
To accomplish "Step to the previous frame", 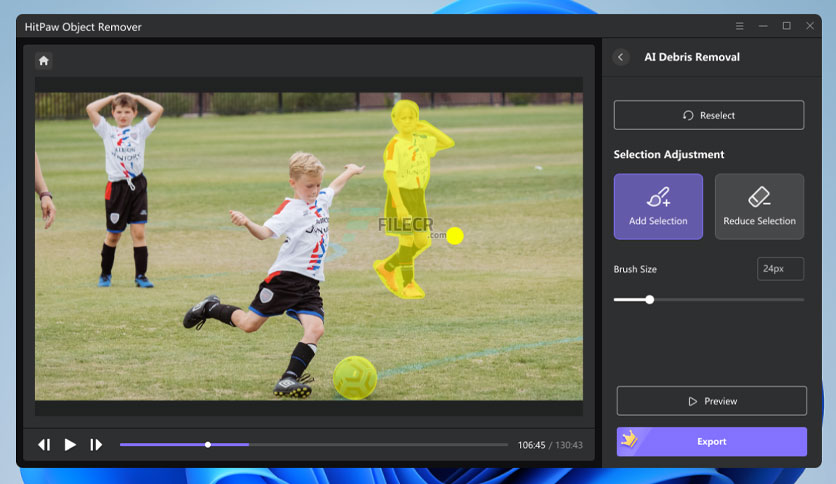I will (44, 445).
